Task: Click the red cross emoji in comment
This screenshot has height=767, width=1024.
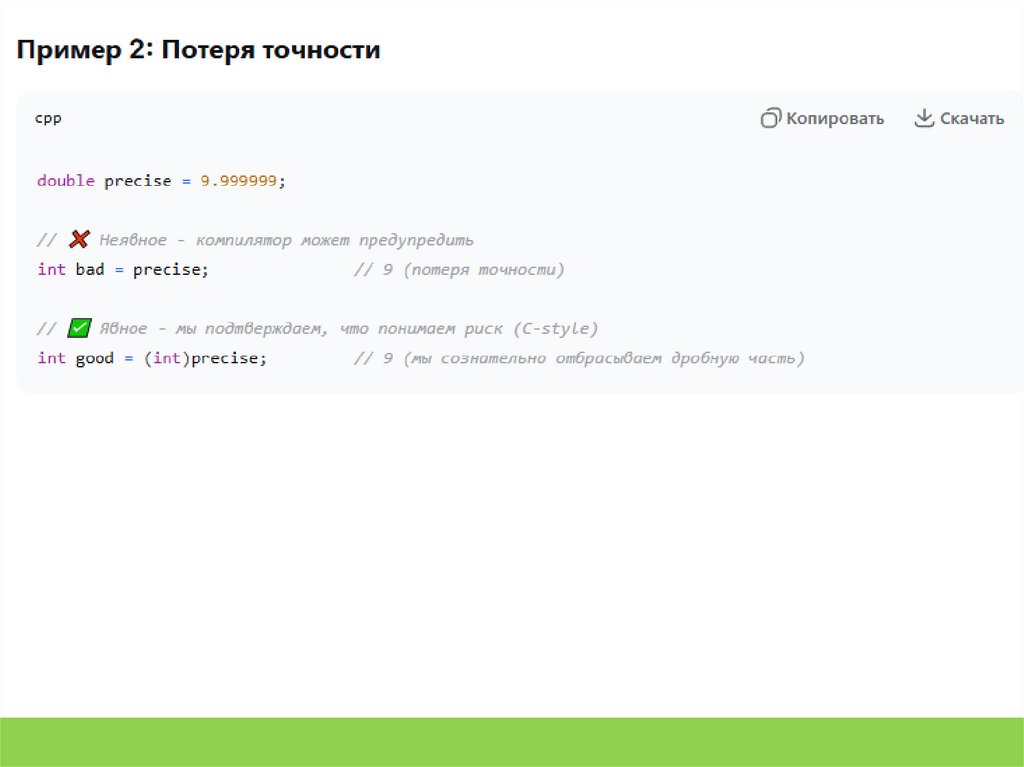Action: 79,239
